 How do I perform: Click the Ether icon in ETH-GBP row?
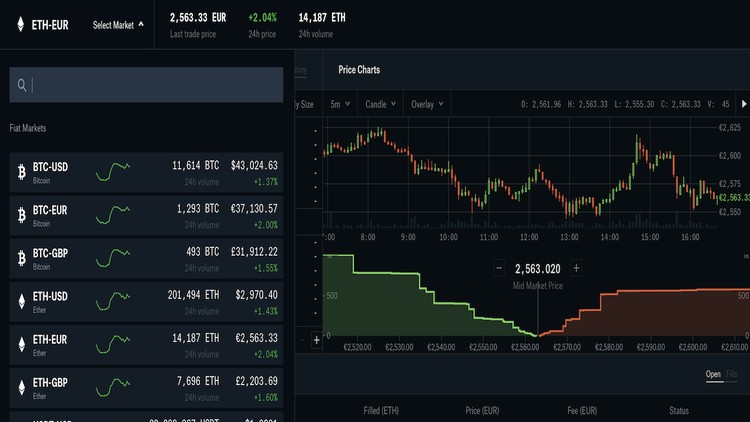[x=22, y=388]
